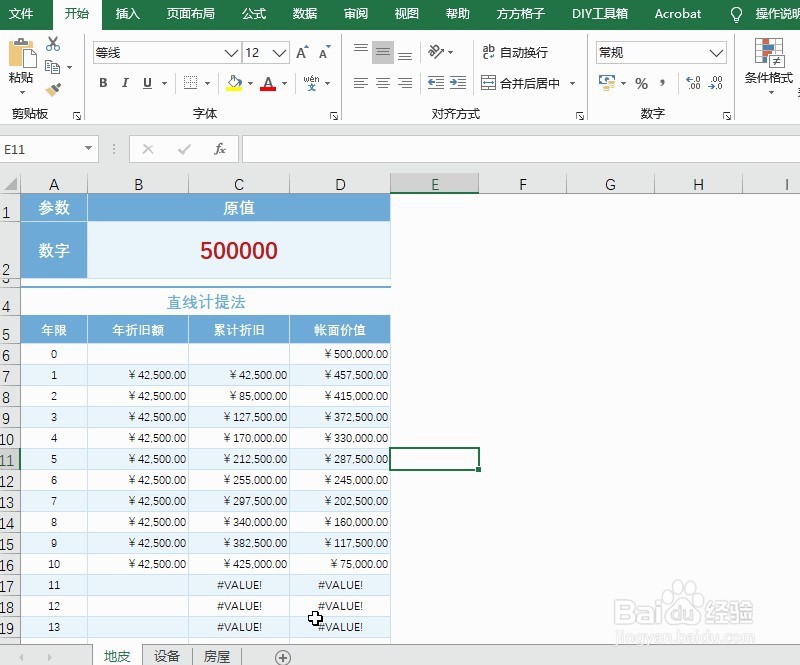This screenshot has width=800, height=665.
Task: Open underline style dropdown arrow
Action: [164, 83]
